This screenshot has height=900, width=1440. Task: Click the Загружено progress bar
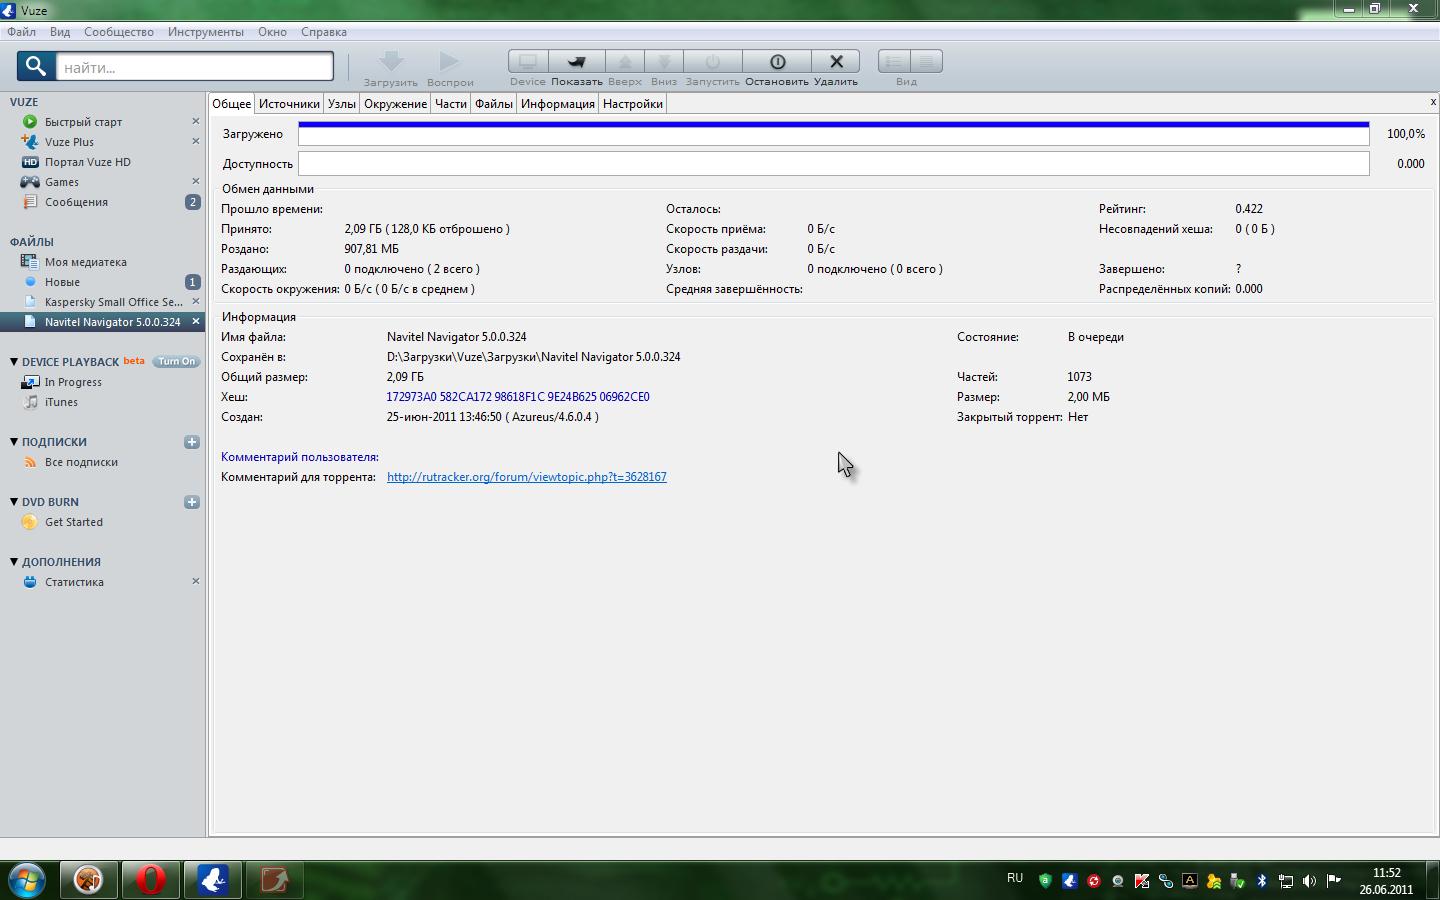coord(834,134)
